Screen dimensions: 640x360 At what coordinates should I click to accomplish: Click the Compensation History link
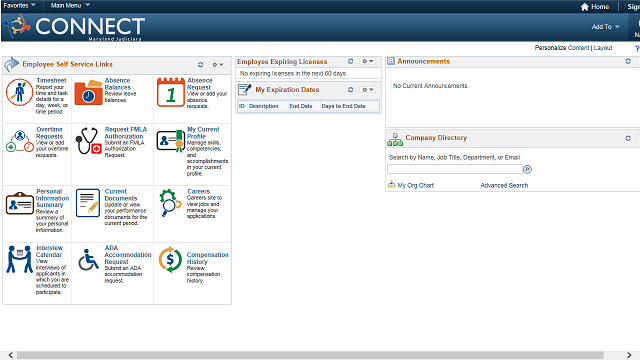tap(207, 258)
